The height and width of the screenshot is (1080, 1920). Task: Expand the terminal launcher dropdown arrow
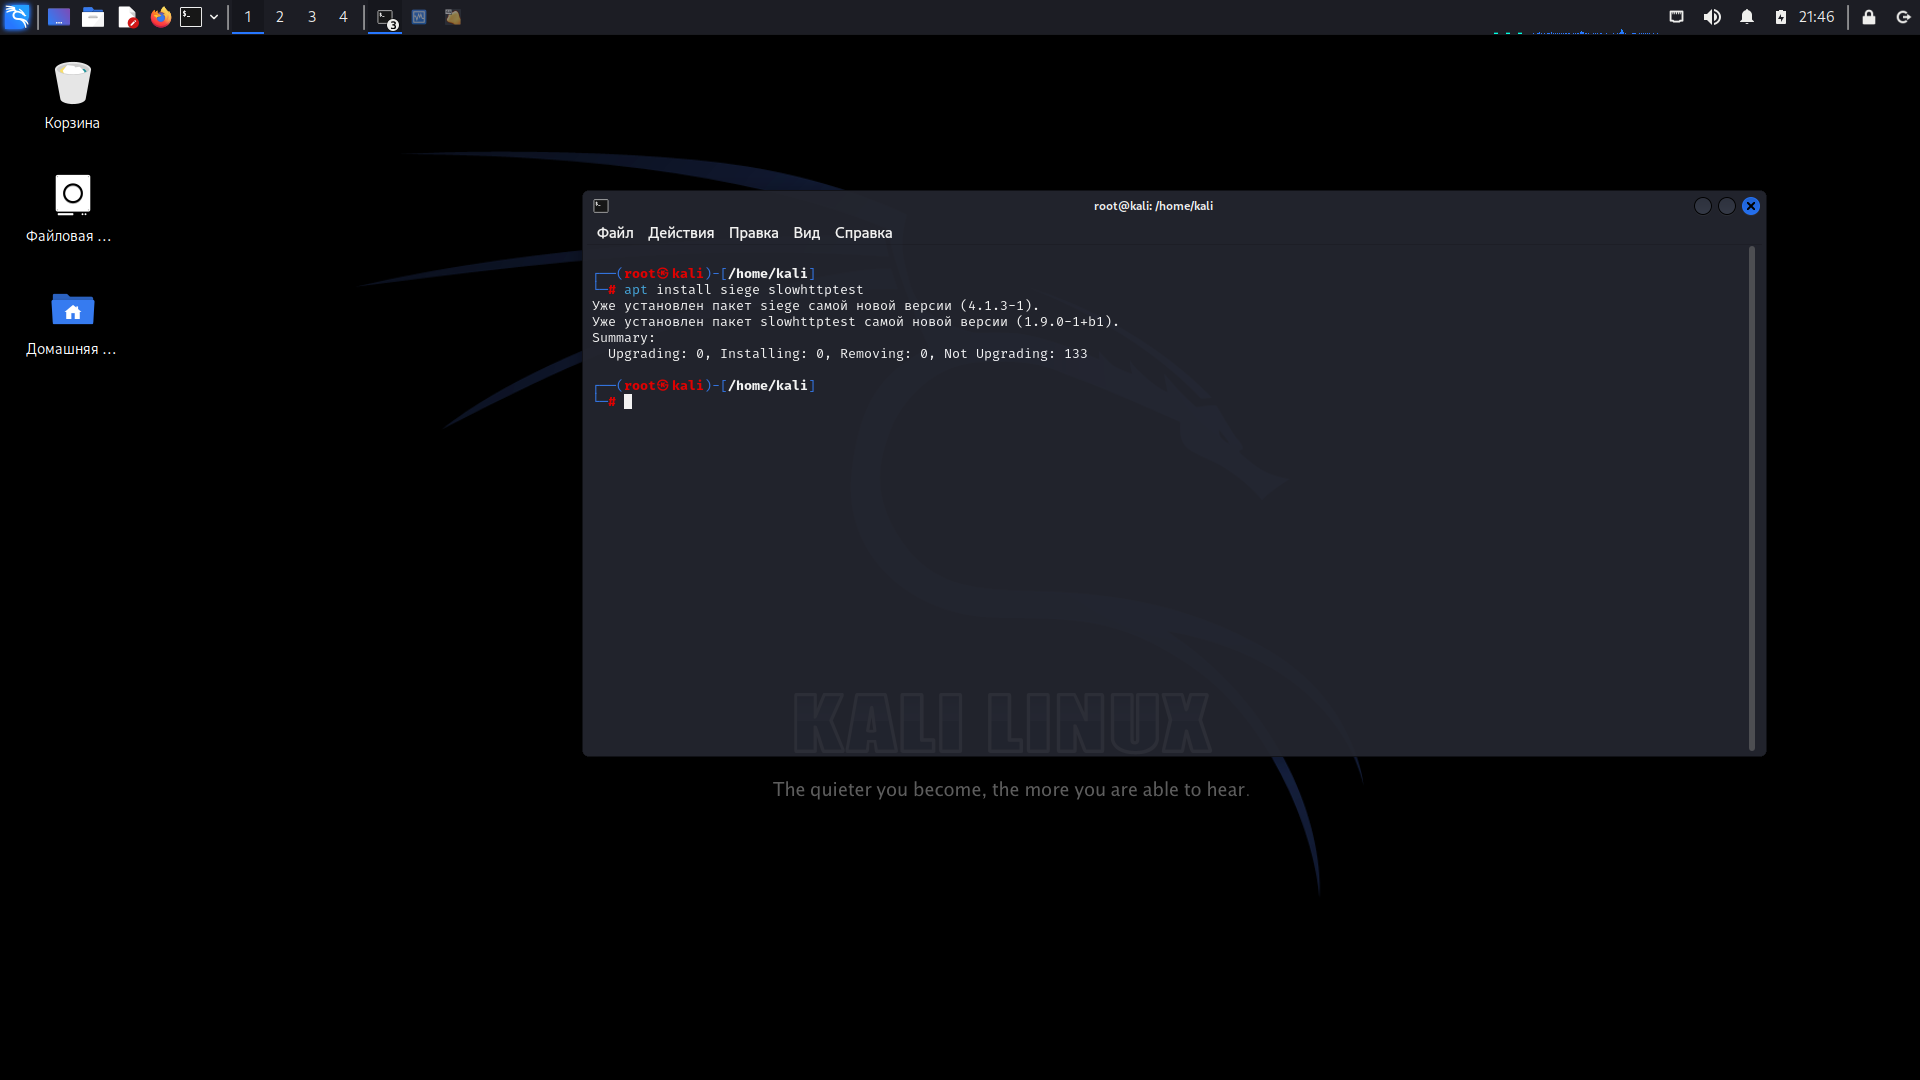click(x=214, y=17)
